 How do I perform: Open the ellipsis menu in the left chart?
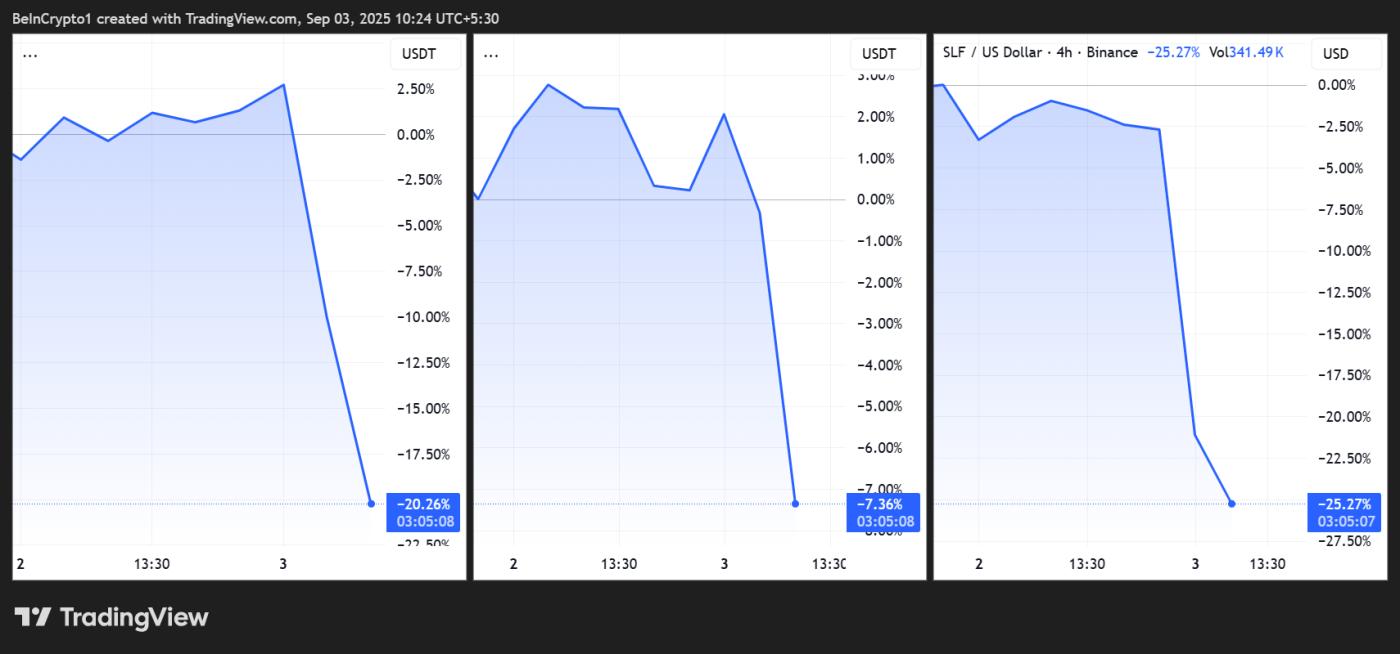coord(30,54)
